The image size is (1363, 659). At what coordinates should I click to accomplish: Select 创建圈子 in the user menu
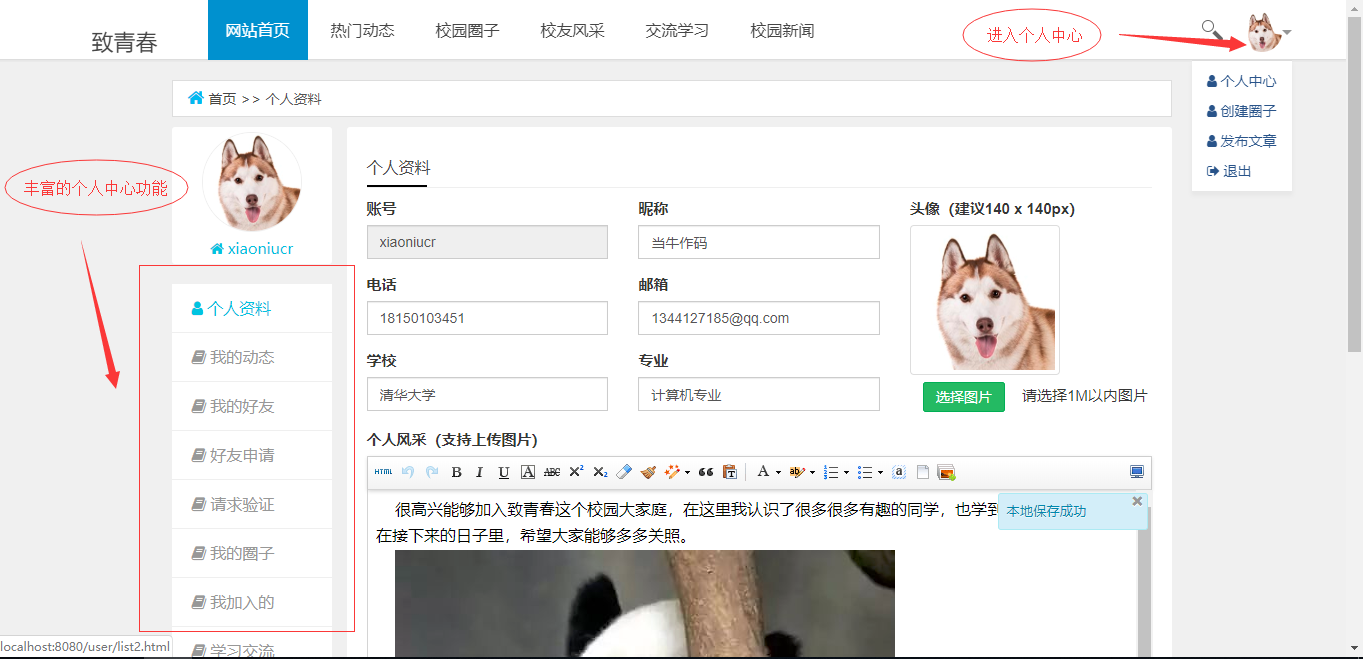point(1242,111)
